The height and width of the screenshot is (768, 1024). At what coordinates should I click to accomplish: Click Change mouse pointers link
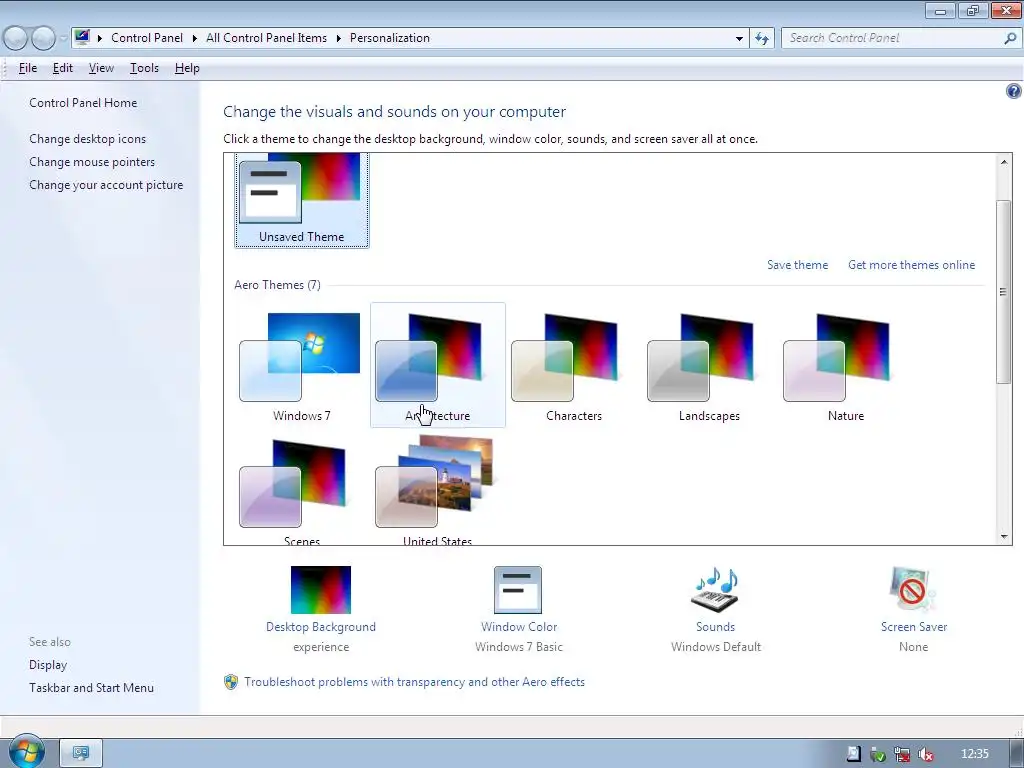tap(92, 162)
